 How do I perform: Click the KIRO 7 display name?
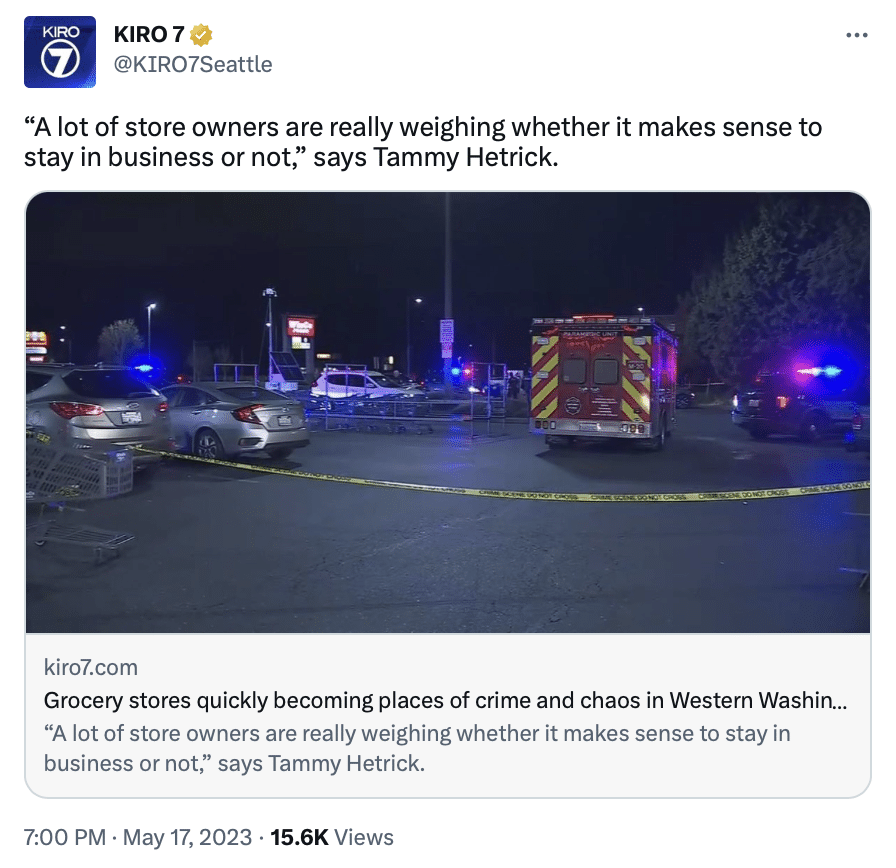[149, 34]
